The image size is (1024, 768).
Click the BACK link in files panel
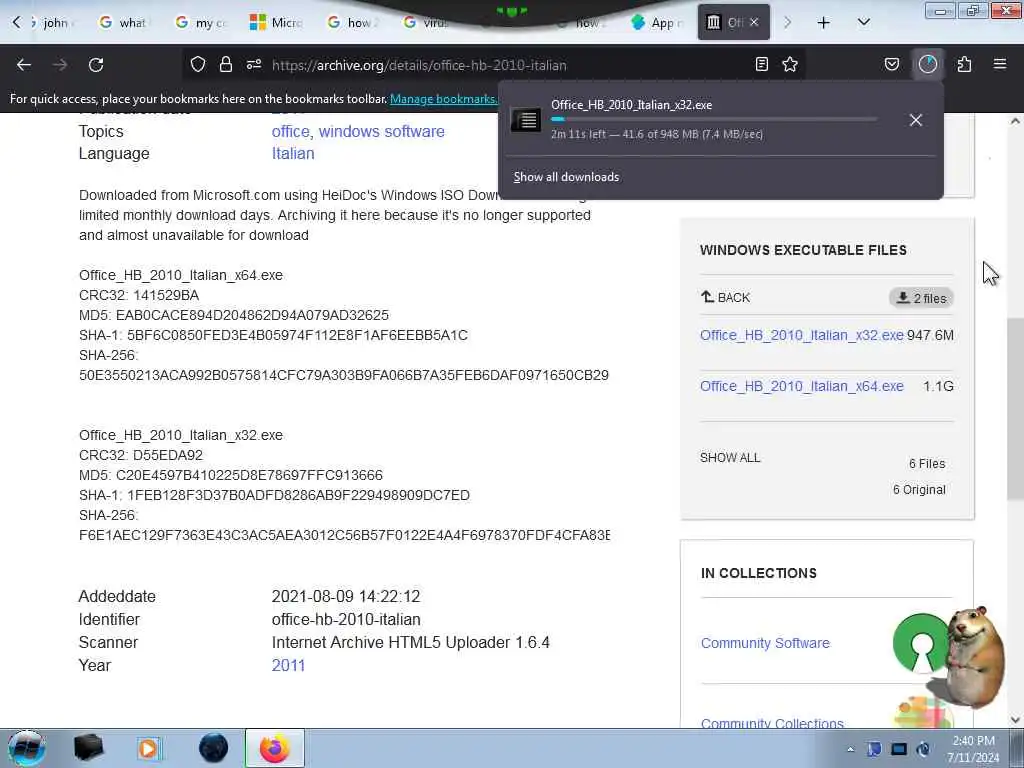point(725,297)
